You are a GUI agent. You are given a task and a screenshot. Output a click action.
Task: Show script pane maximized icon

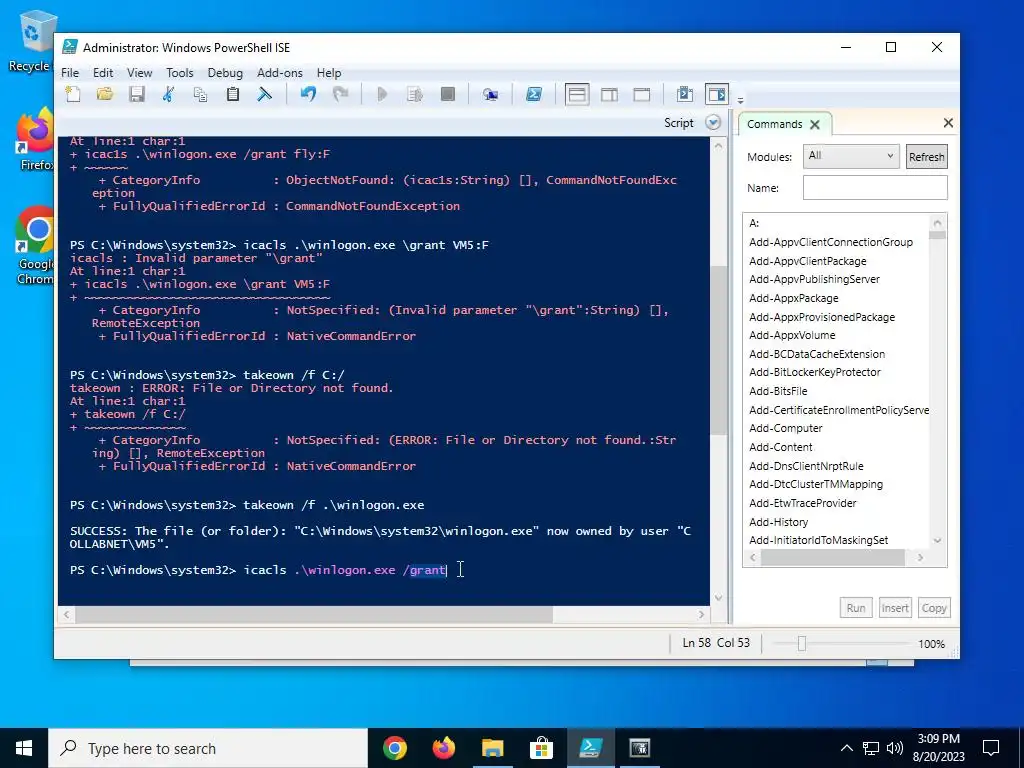(641, 94)
